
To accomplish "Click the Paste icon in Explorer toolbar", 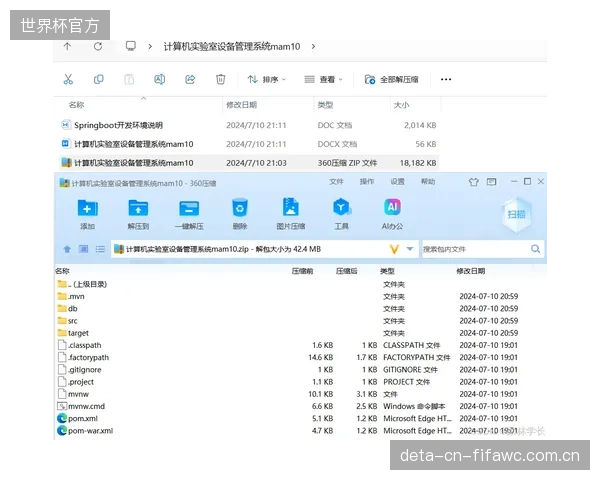I will [x=129, y=79].
